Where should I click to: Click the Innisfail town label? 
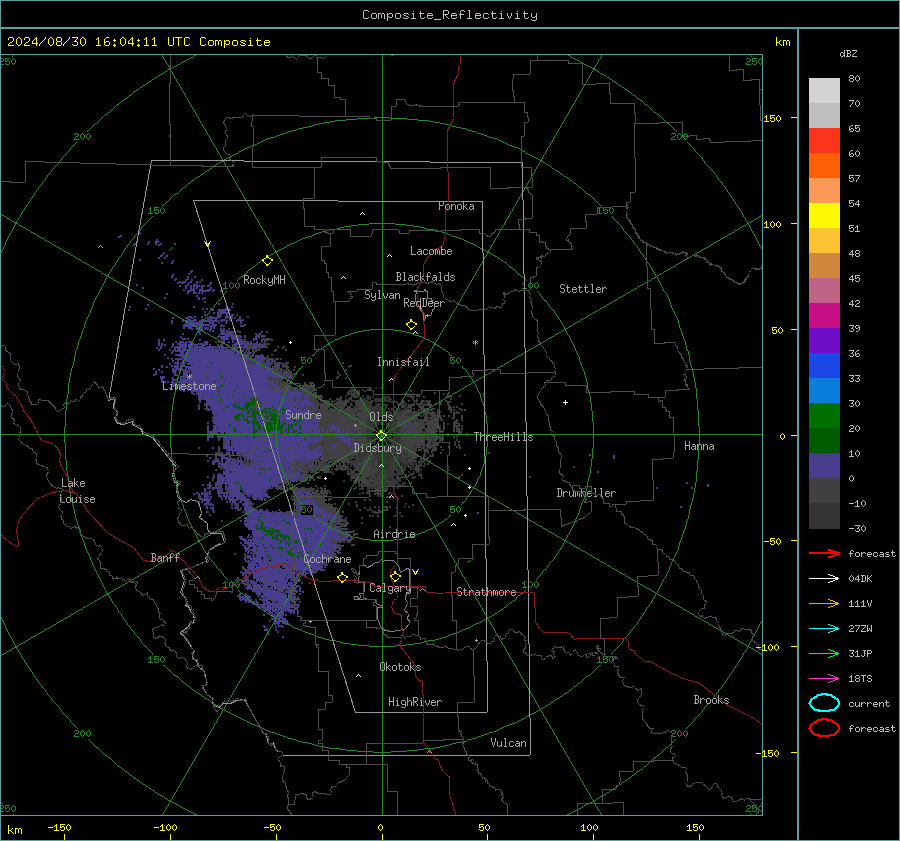coord(403,362)
